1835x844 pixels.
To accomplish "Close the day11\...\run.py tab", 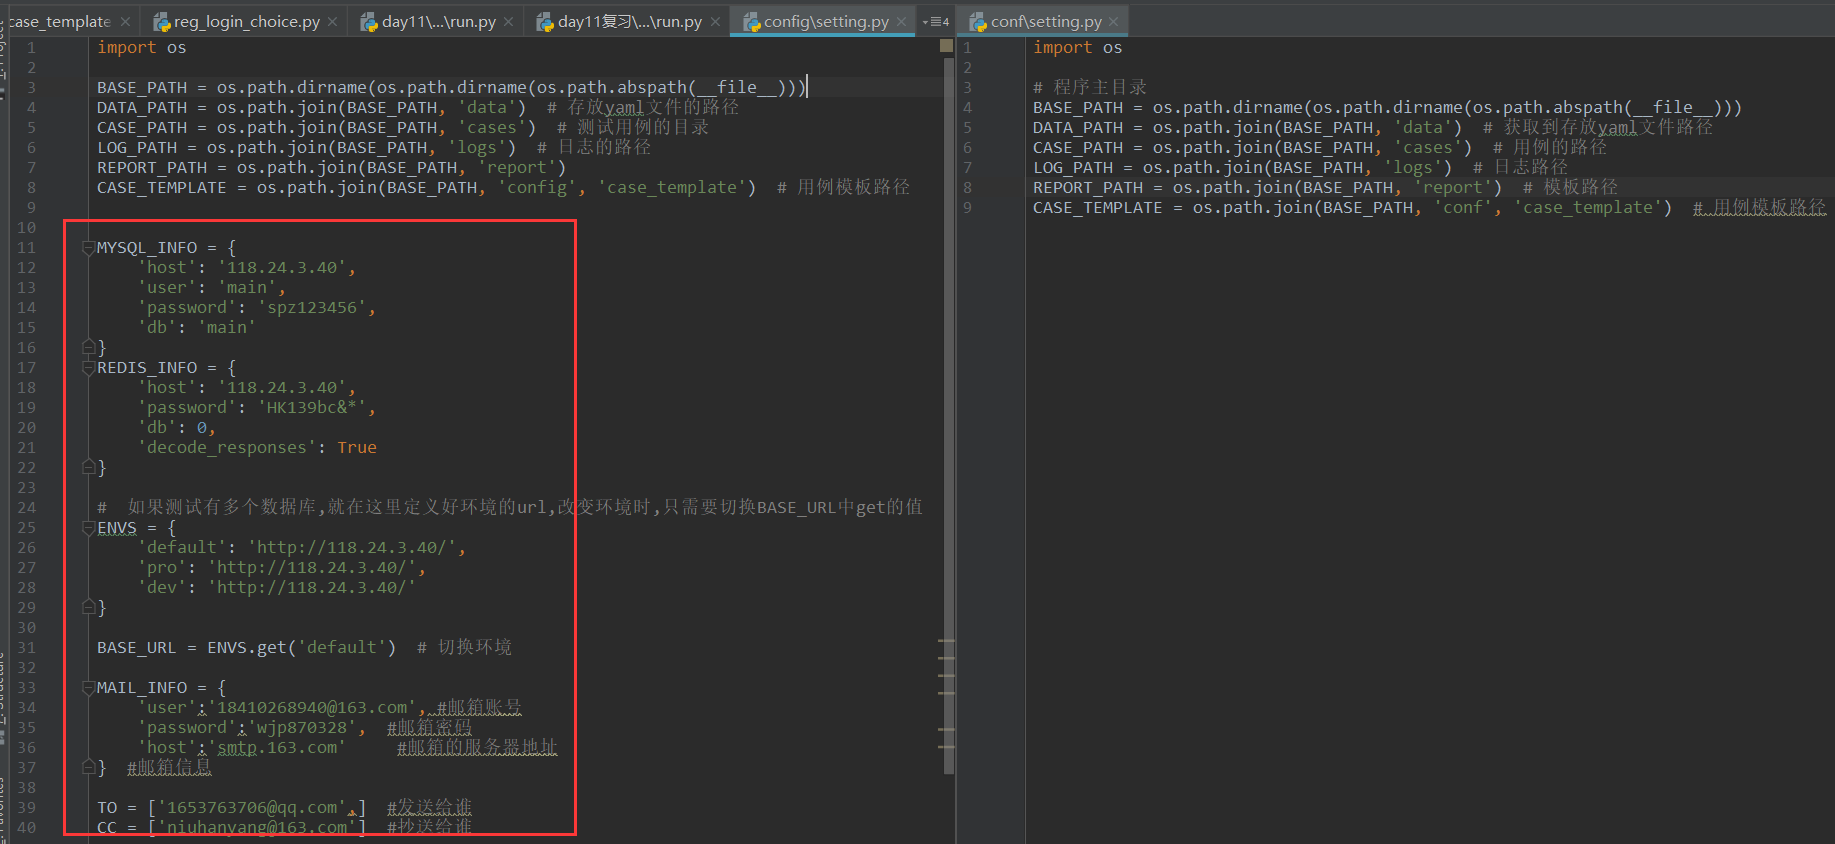I will [509, 22].
